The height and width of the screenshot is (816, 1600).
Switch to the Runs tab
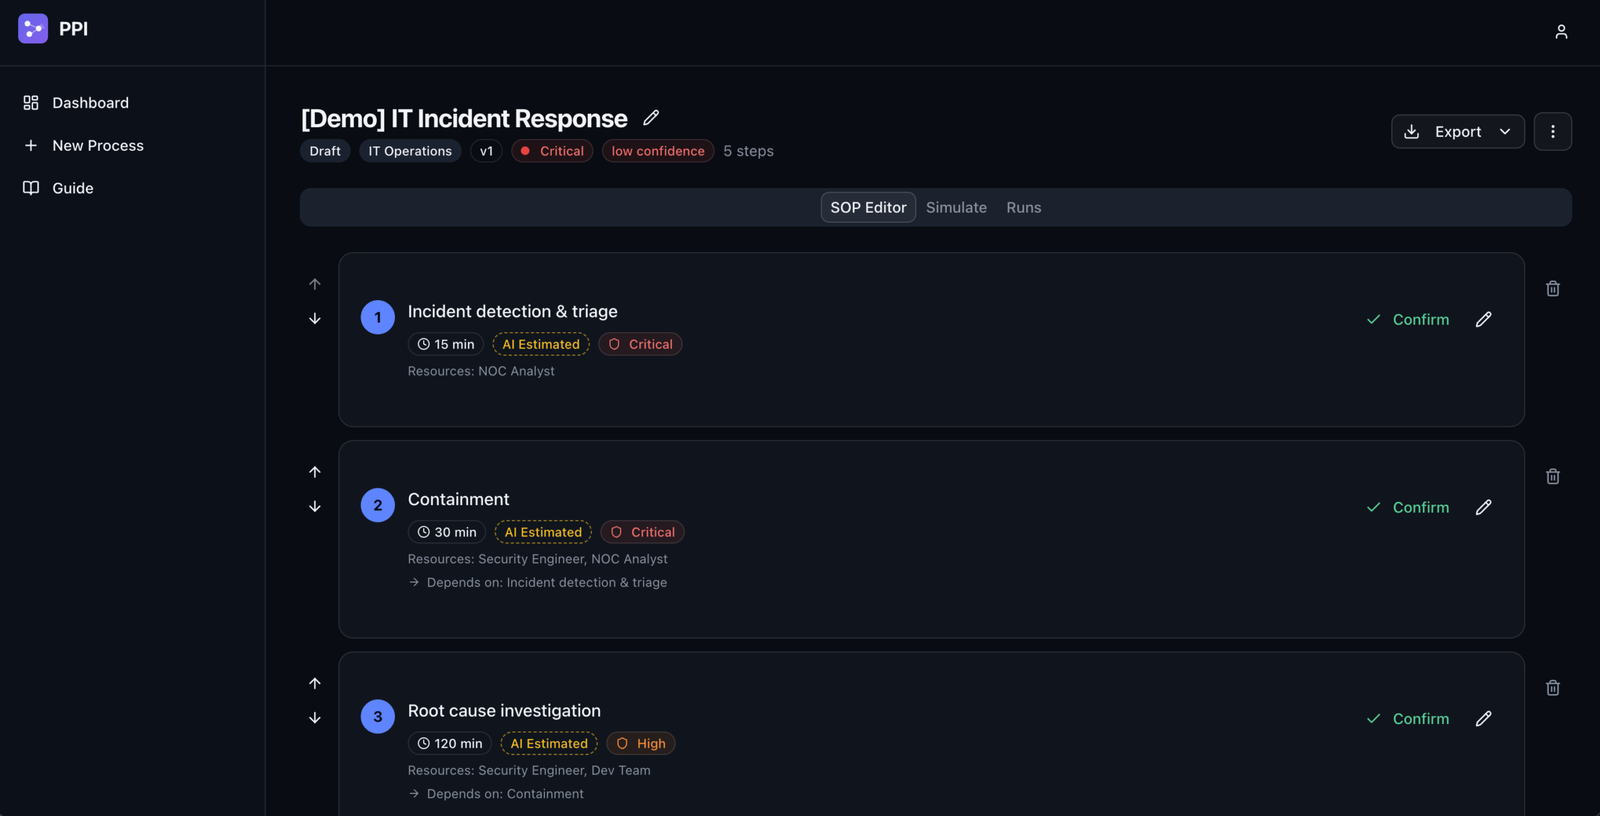[1023, 208]
